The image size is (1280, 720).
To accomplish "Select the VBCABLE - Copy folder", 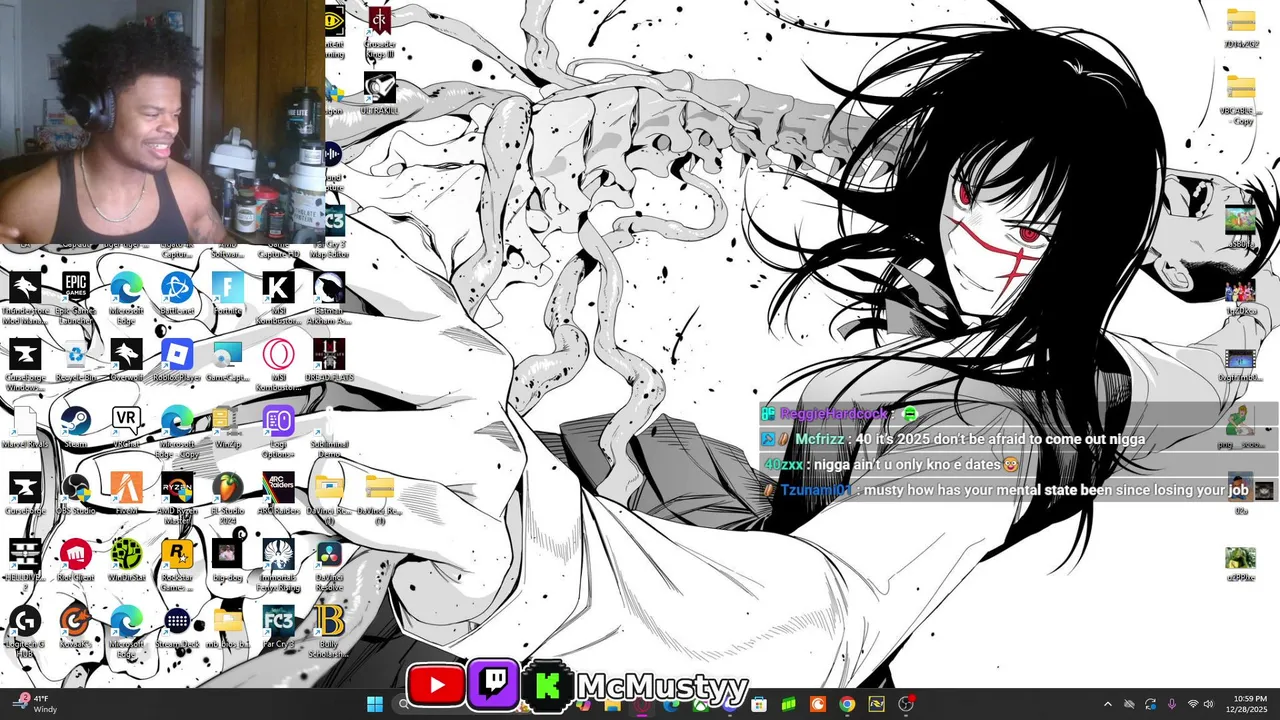I will [x=1241, y=100].
